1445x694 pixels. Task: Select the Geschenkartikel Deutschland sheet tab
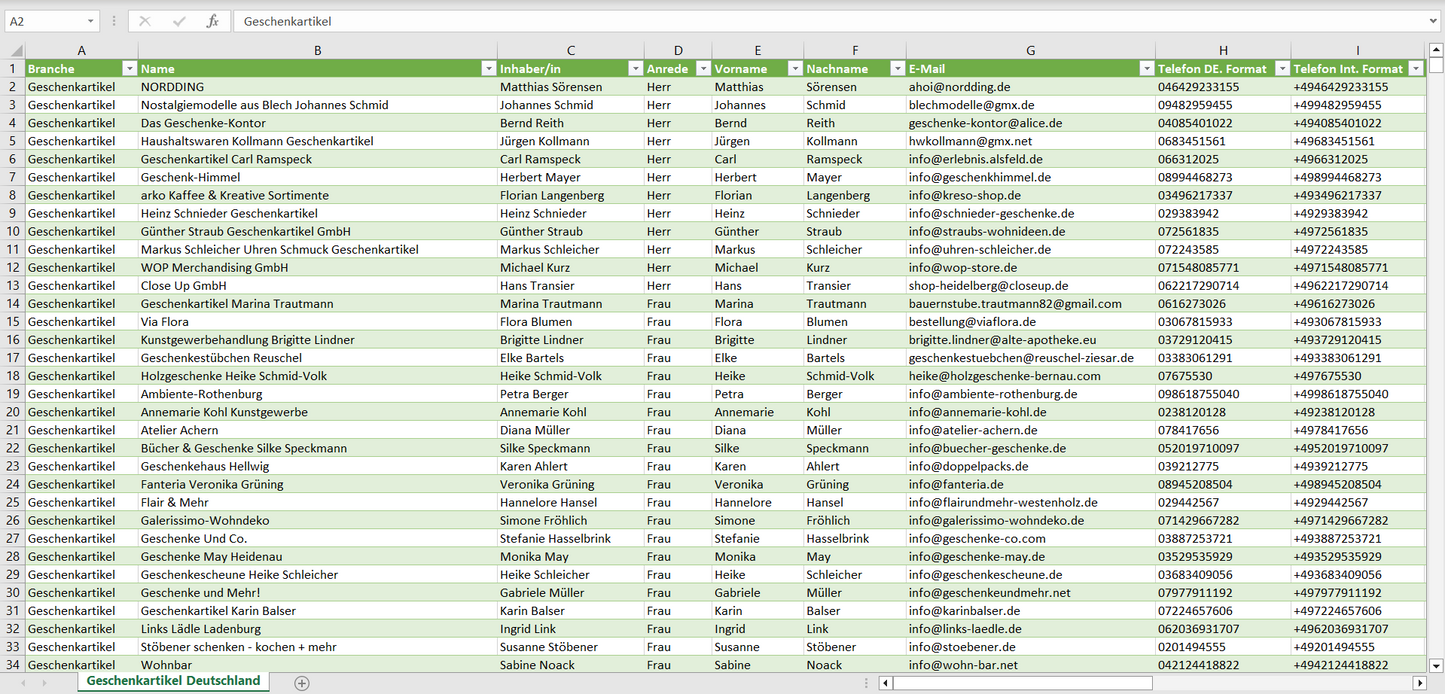pyautogui.click(x=173, y=681)
